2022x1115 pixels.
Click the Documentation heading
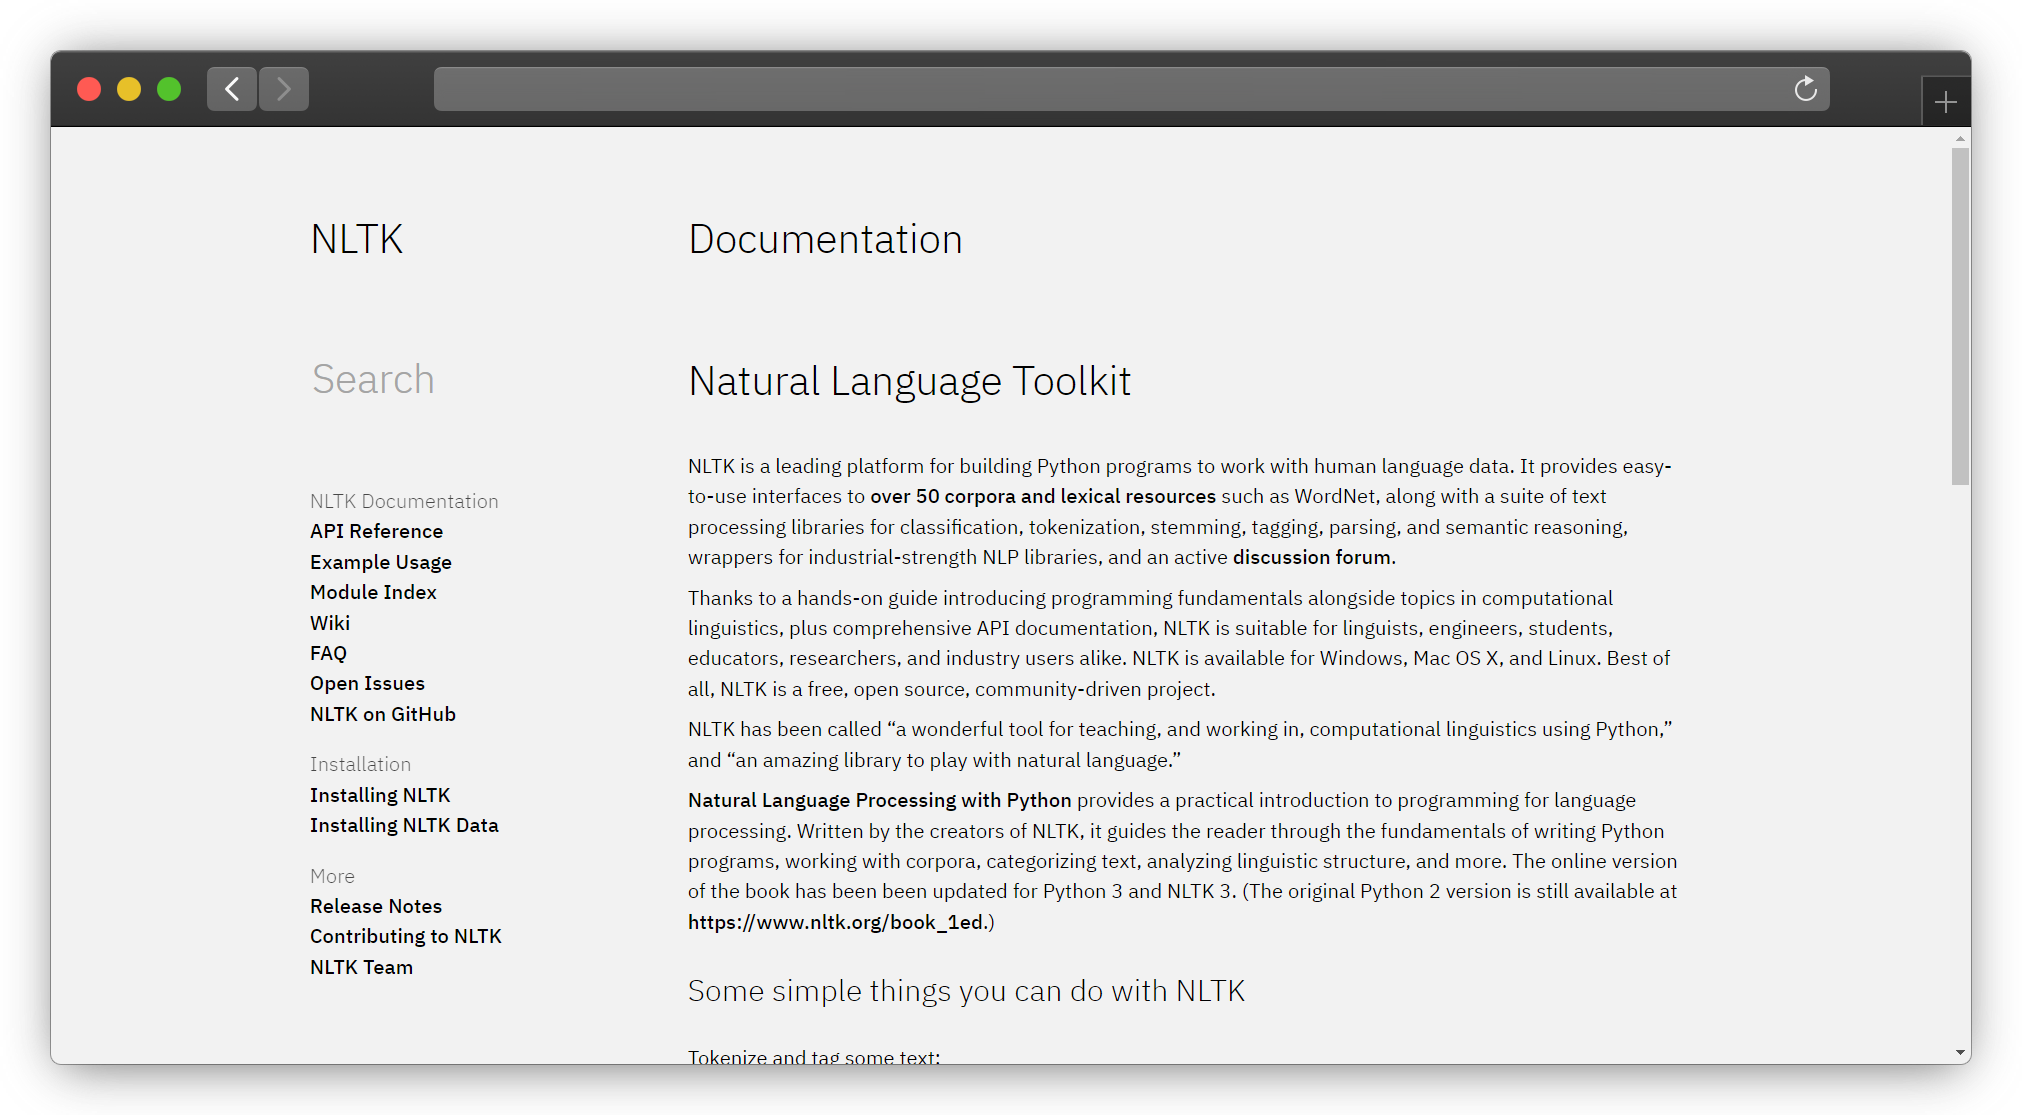pyautogui.click(x=825, y=239)
